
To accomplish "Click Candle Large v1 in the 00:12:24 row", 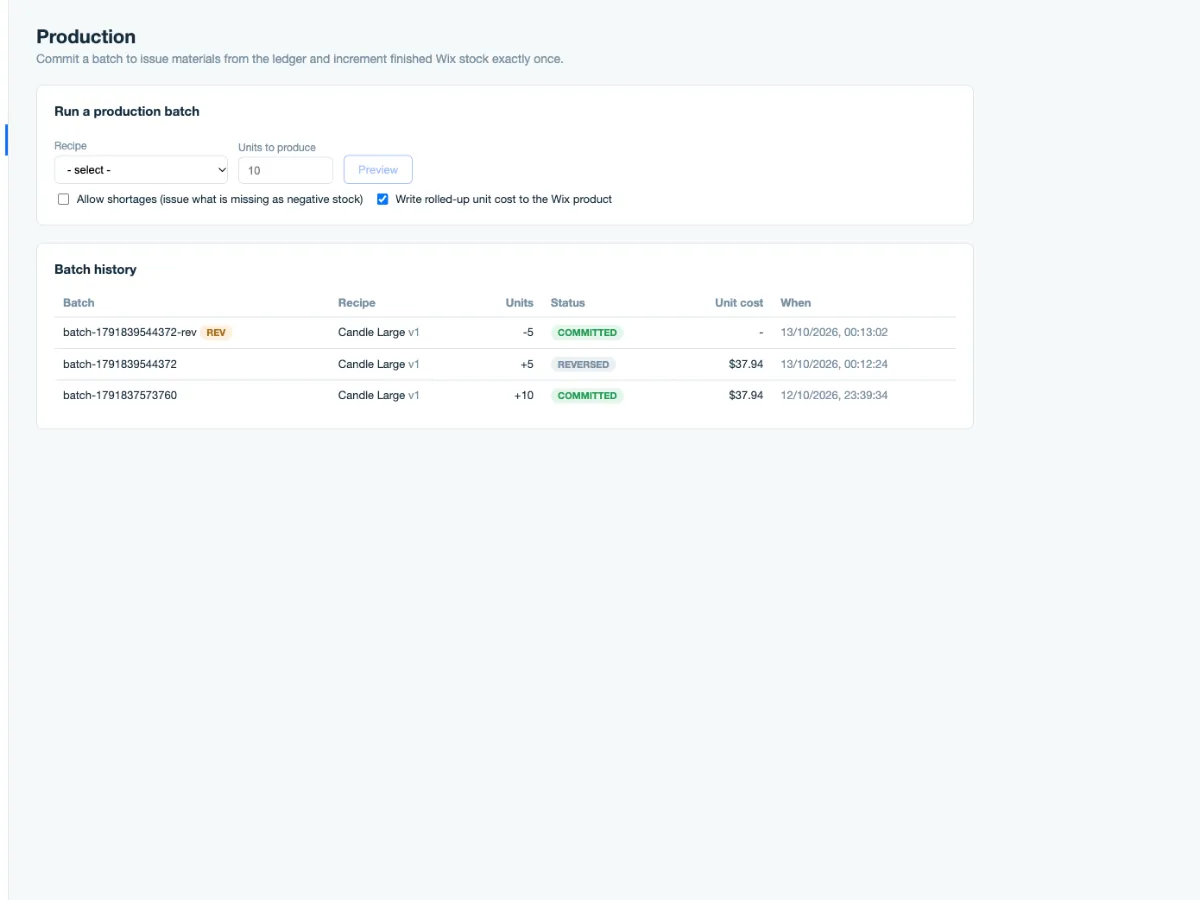I will coord(379,364).
